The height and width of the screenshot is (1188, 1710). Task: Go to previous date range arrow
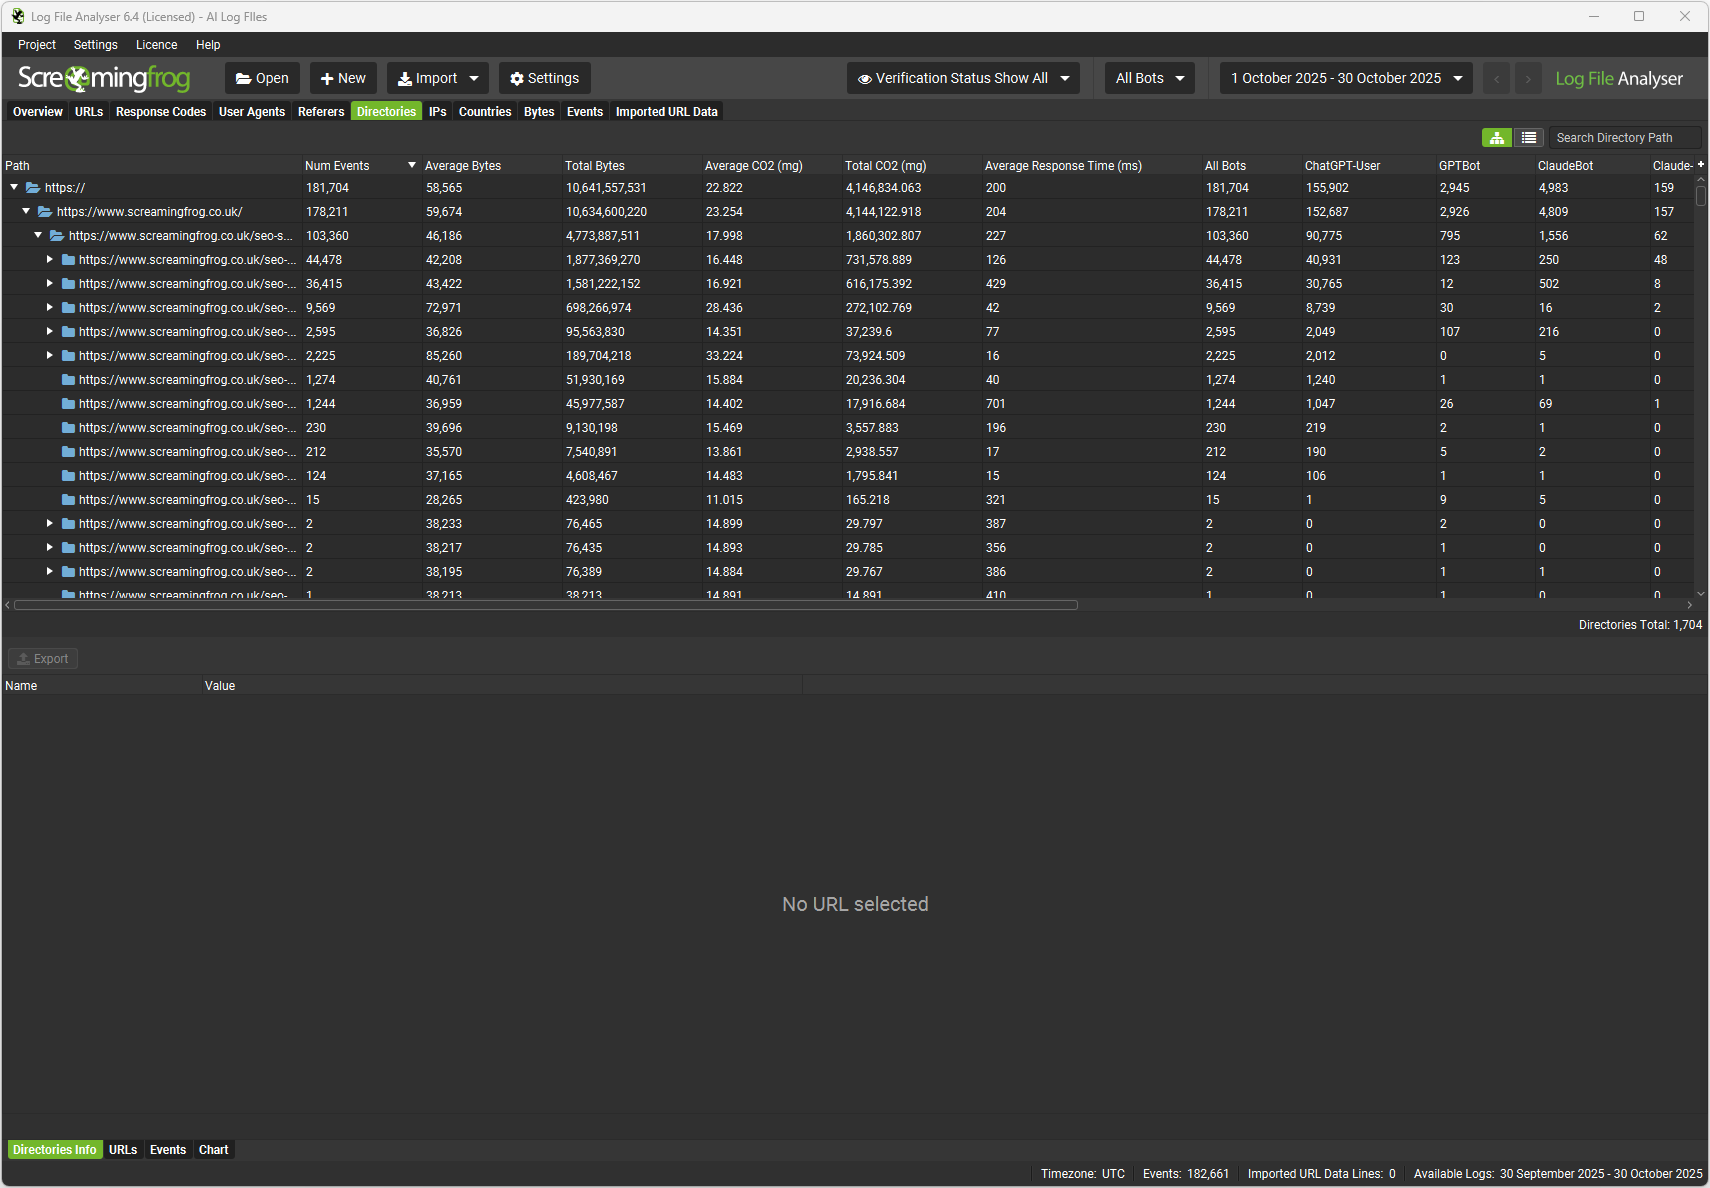(x=1496, y=78)
